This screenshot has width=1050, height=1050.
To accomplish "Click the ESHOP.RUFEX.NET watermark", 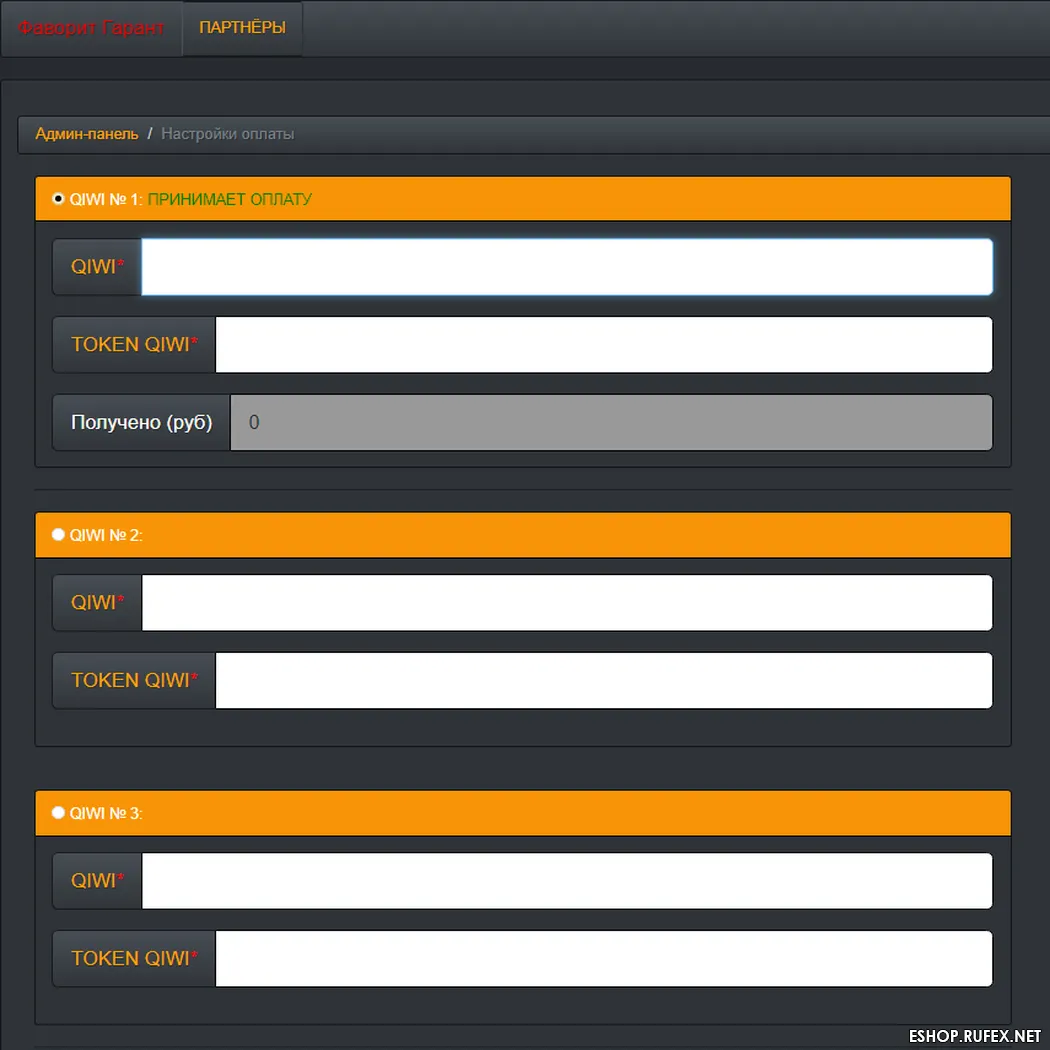I will click(x=974, y=1035).
